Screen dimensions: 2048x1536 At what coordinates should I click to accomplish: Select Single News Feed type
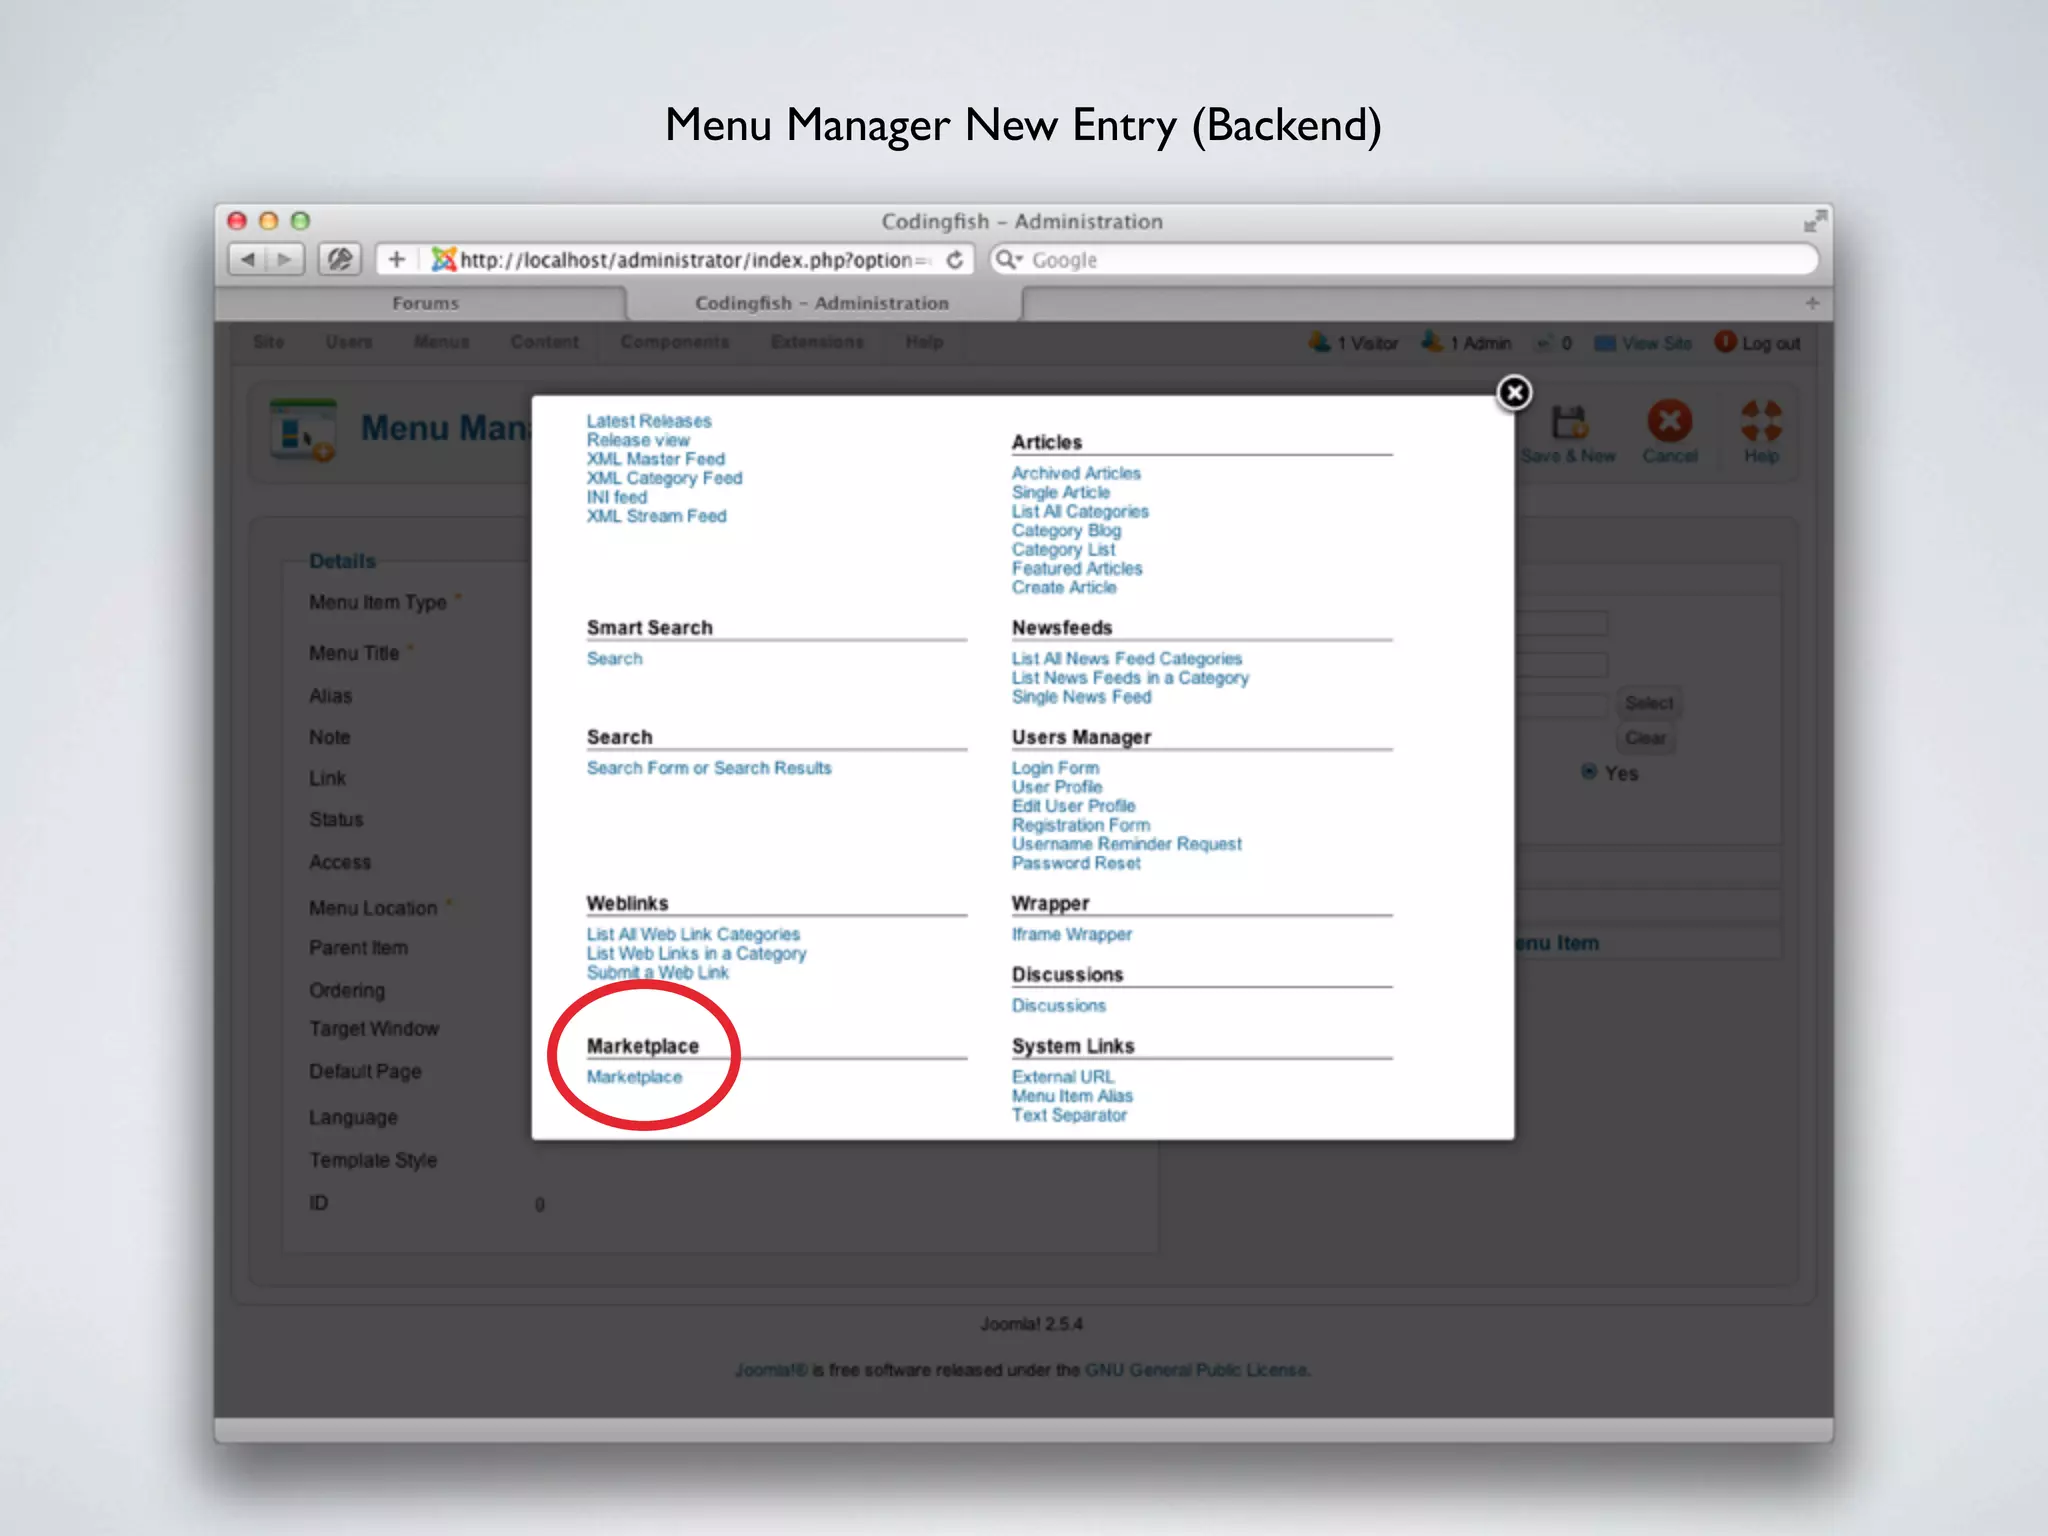[x=1082, y=697]
